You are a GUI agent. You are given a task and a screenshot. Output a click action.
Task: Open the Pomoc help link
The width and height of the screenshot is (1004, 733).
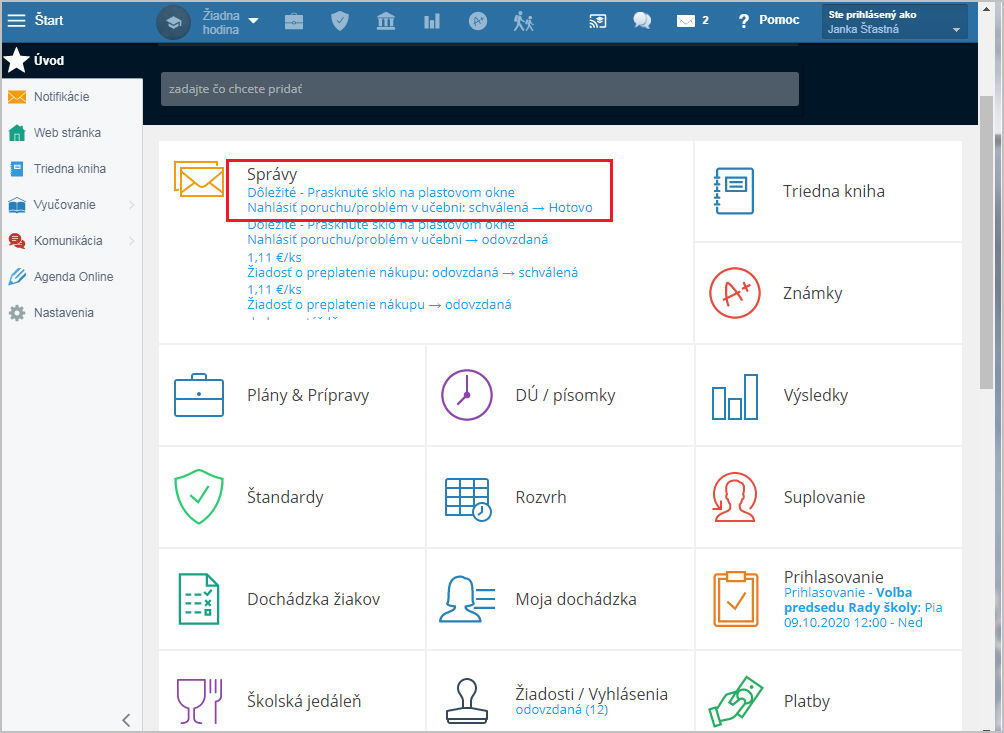[x=768, y=21]
